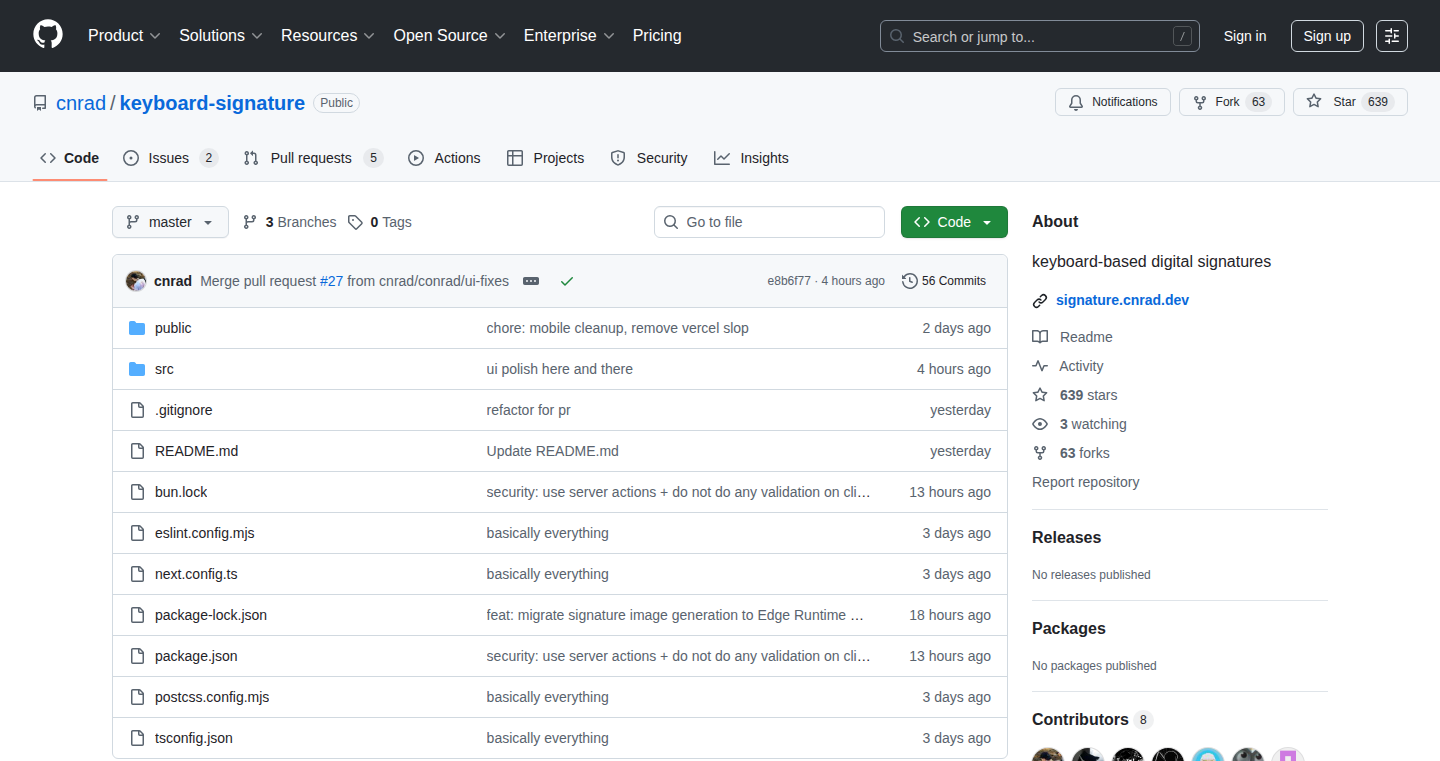
Task: Click the eye icon beside 3 watching
Action: point(1040,424)
